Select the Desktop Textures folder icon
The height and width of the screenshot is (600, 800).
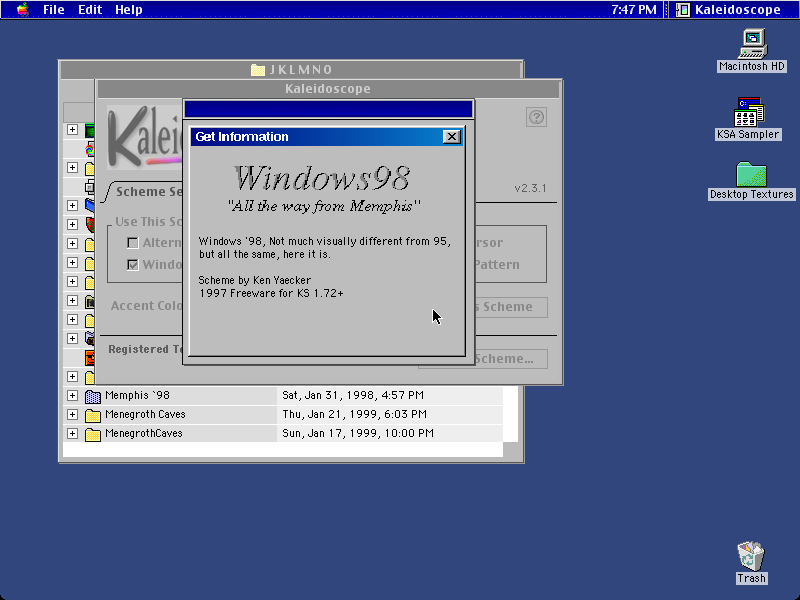pyautogui.click(x=751, y=174)
